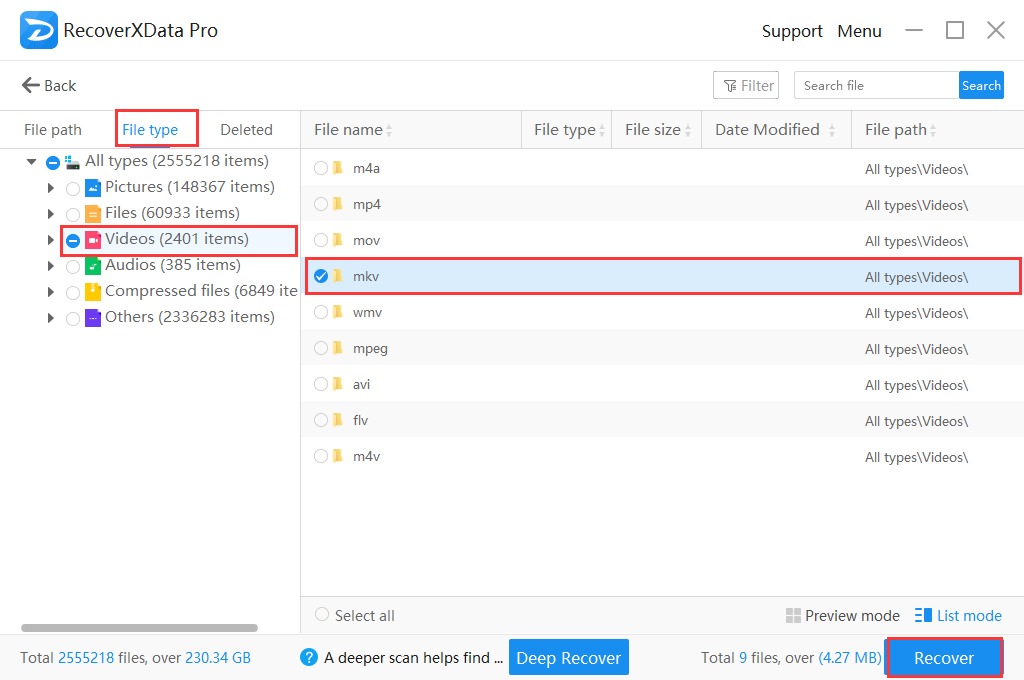Click the Recover button

click(944, 657)
